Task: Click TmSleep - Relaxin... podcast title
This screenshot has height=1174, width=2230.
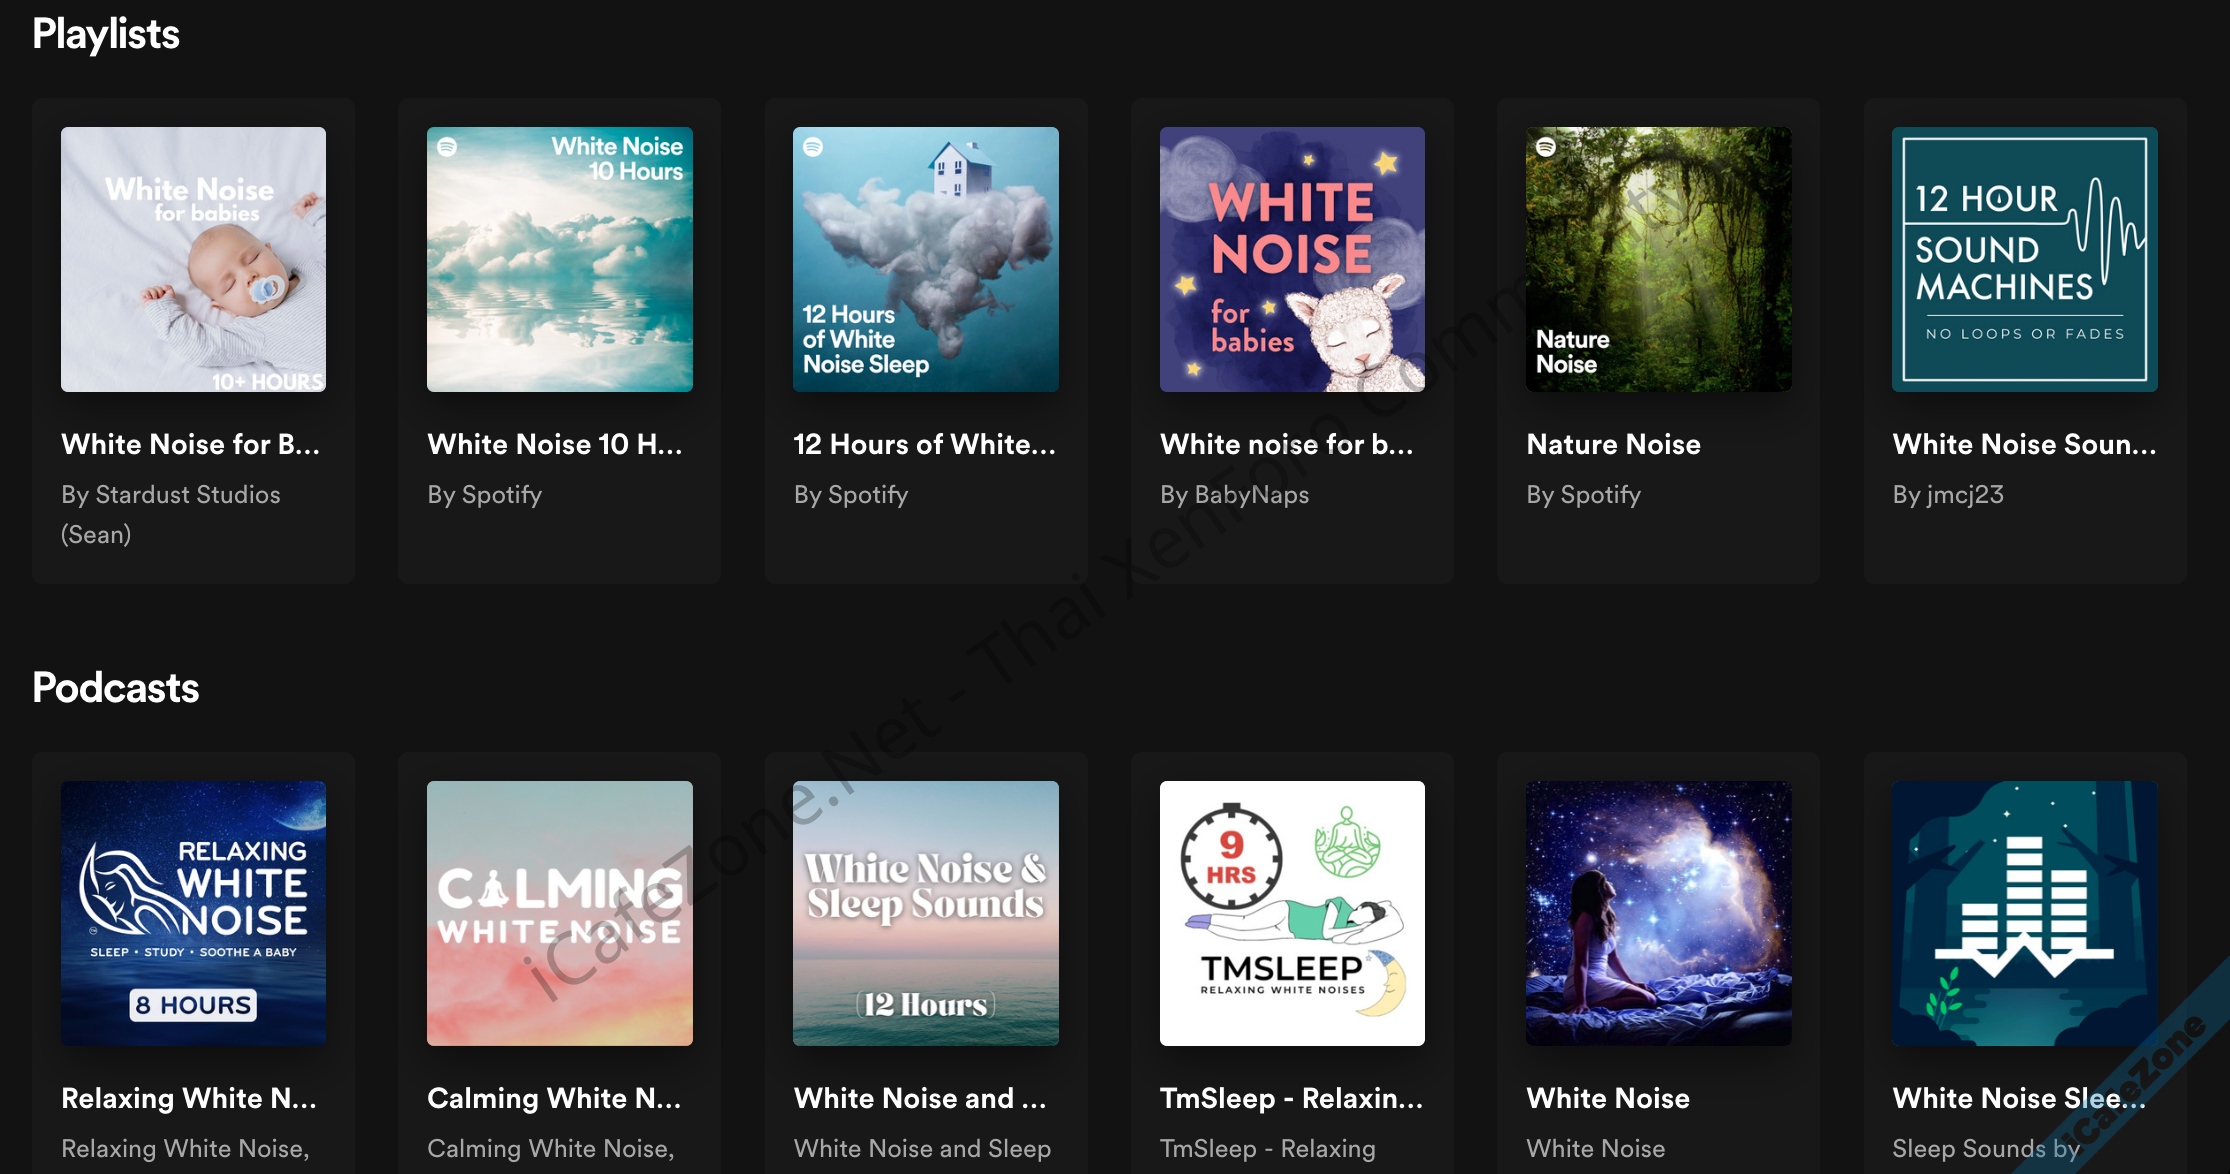Action: (1291, 1098)
